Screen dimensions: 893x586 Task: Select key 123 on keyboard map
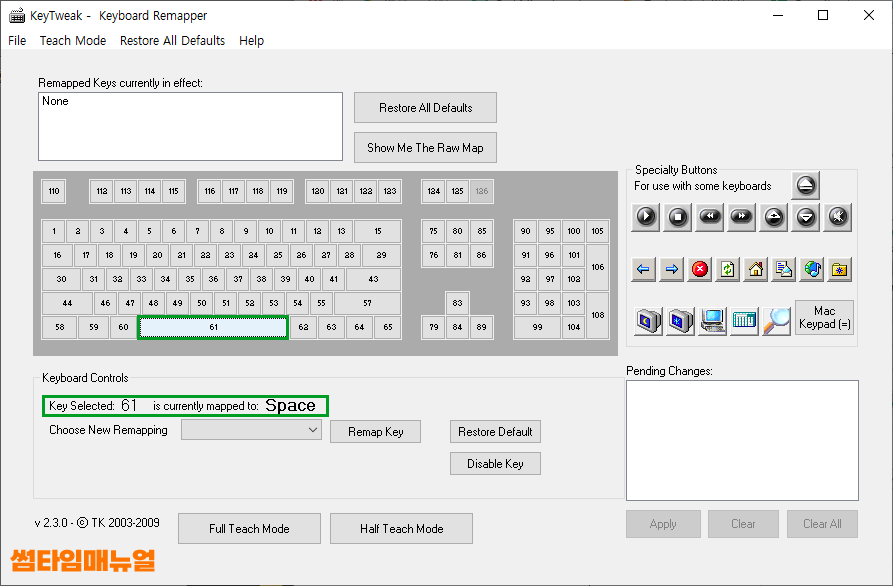390,191
